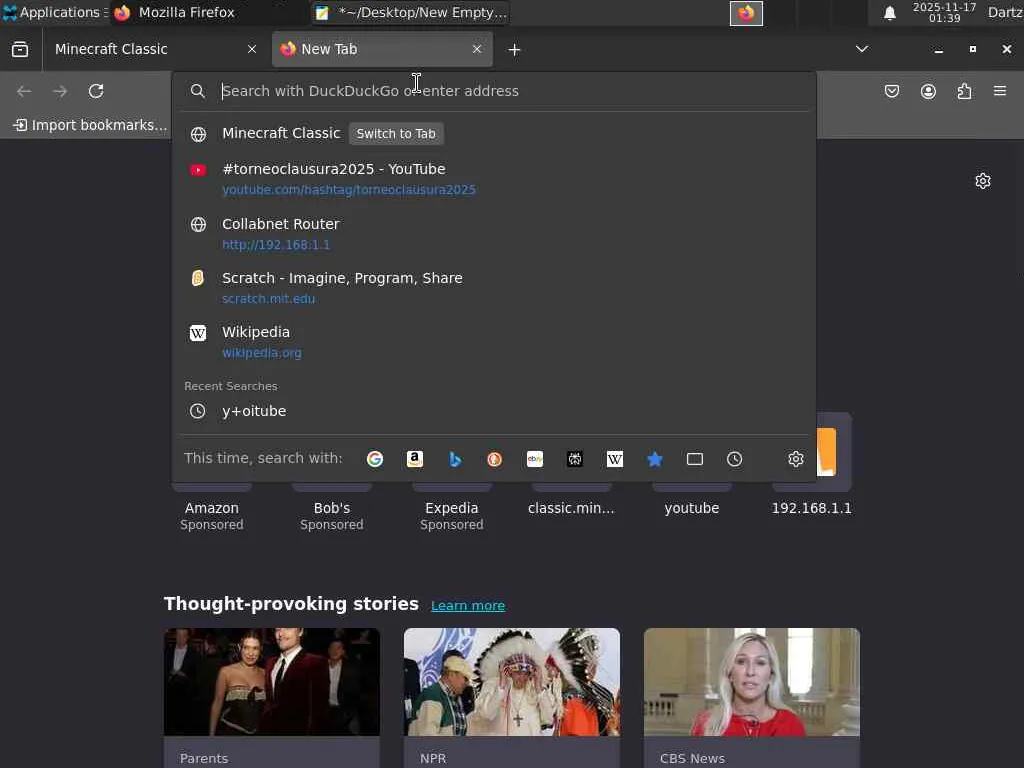Open the Firefox application menu
Screen dimensions: 1024x768
pyautogui.click(x=1000, y=91)
